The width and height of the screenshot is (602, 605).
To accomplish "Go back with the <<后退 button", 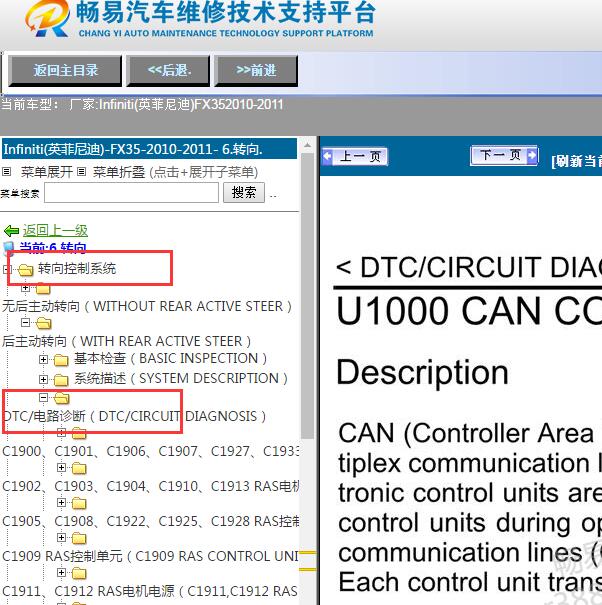I will [169, 71].
